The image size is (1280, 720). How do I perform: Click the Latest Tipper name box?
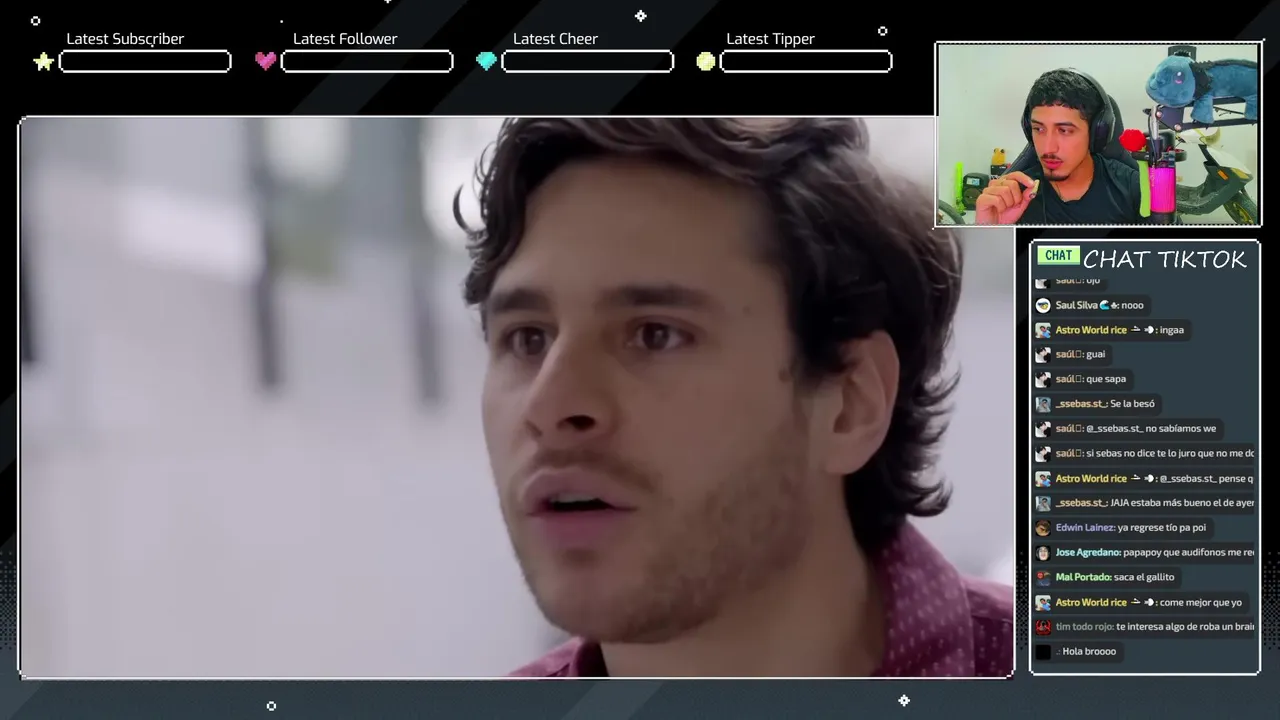806,62
